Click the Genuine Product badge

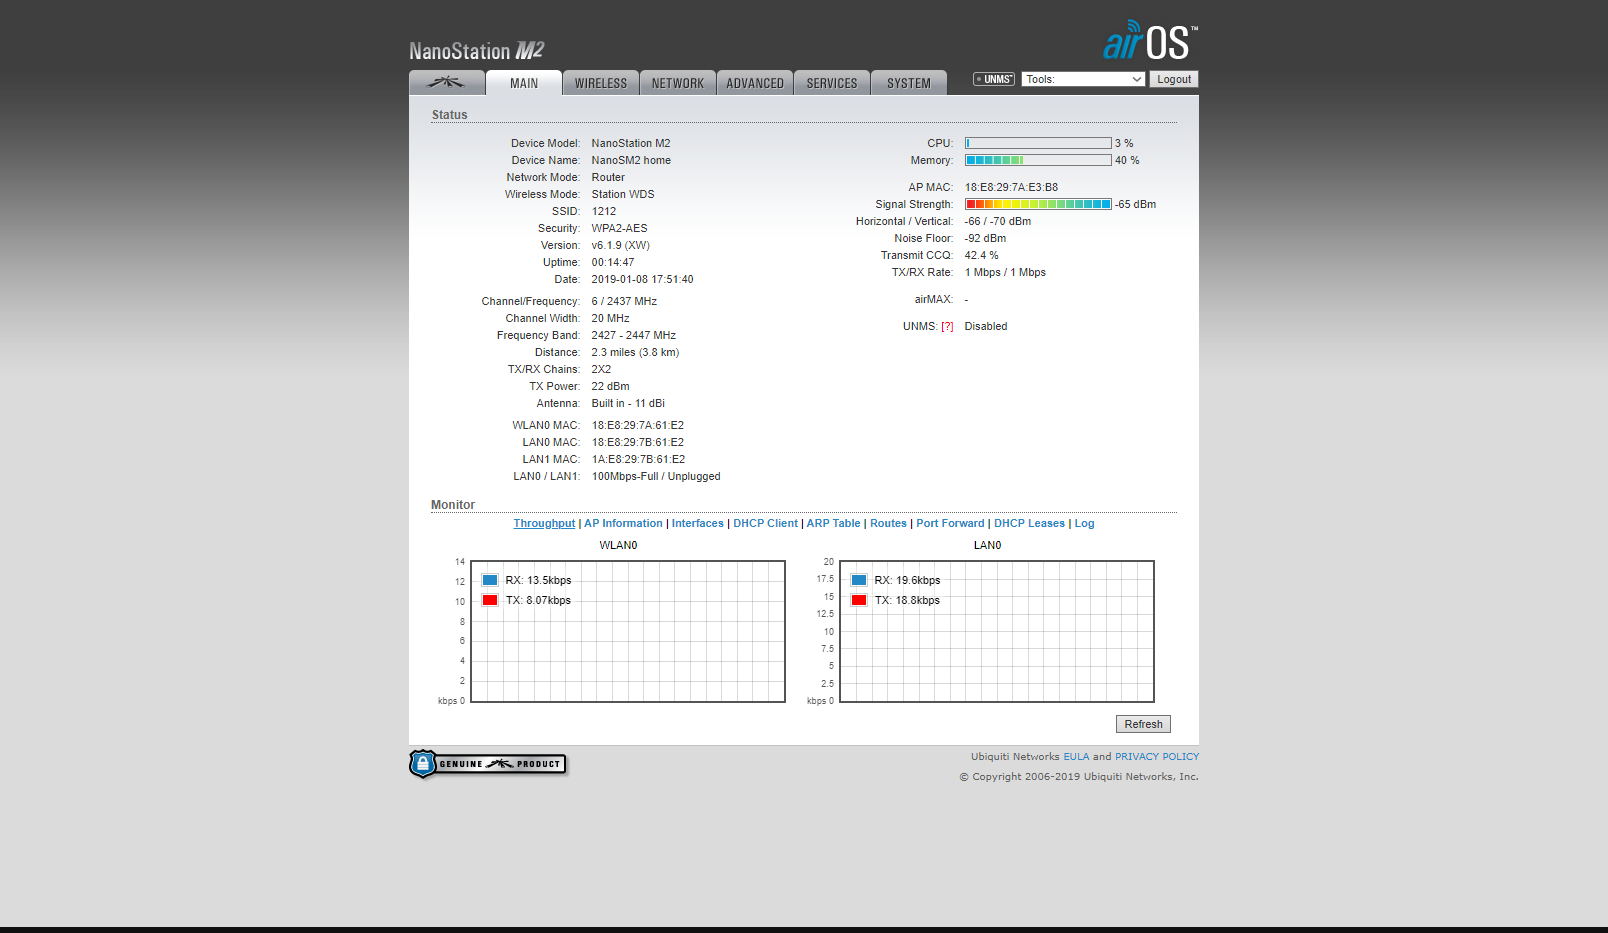[x=488, y=764]
